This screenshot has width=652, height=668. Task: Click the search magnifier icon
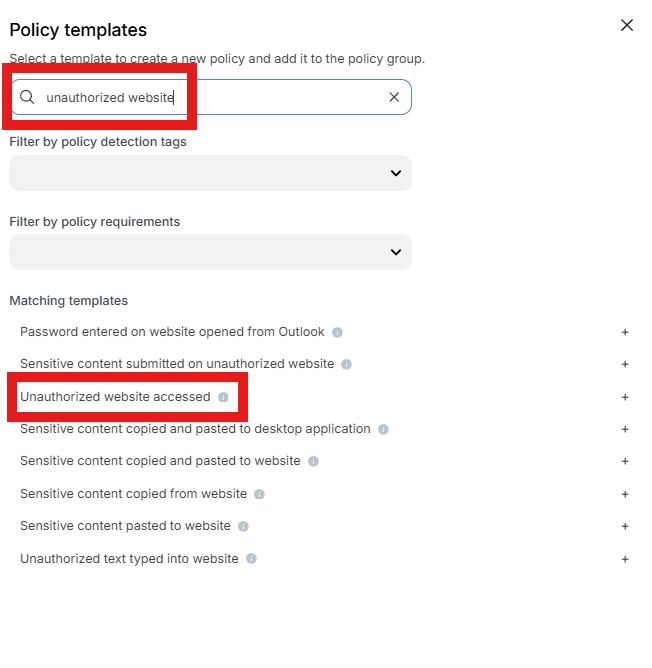pos(27,97)
